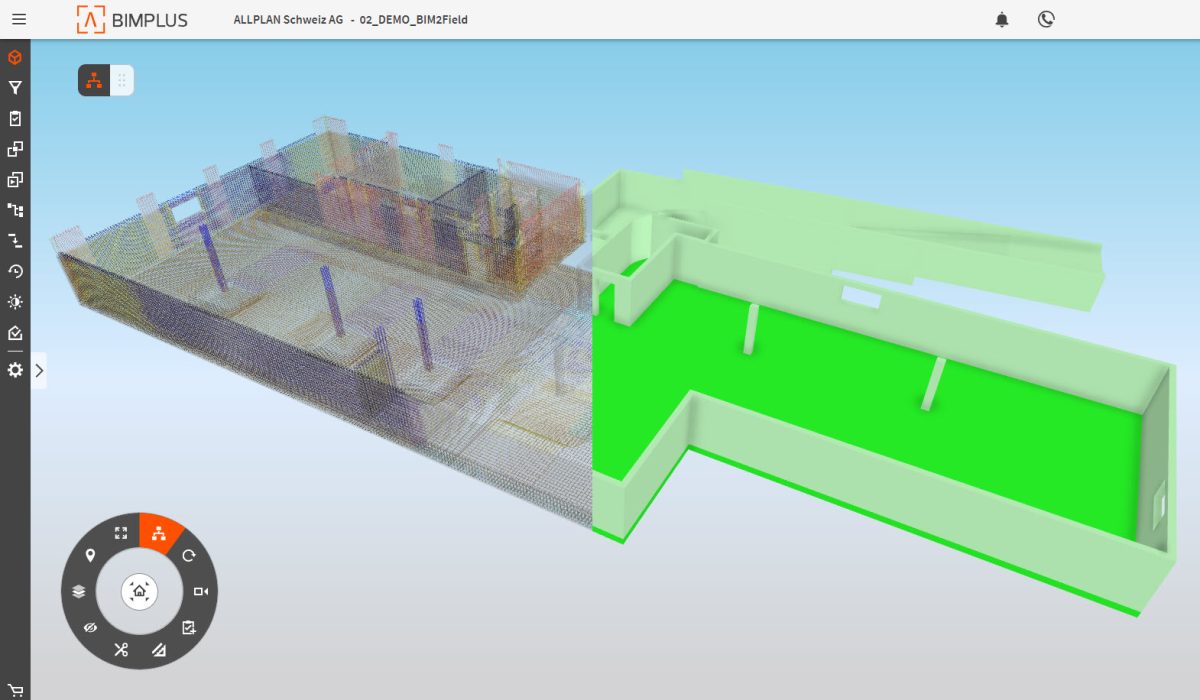Click the home button to reset the view
This screenshot has height=700, width=1200.
coord(140,591)
